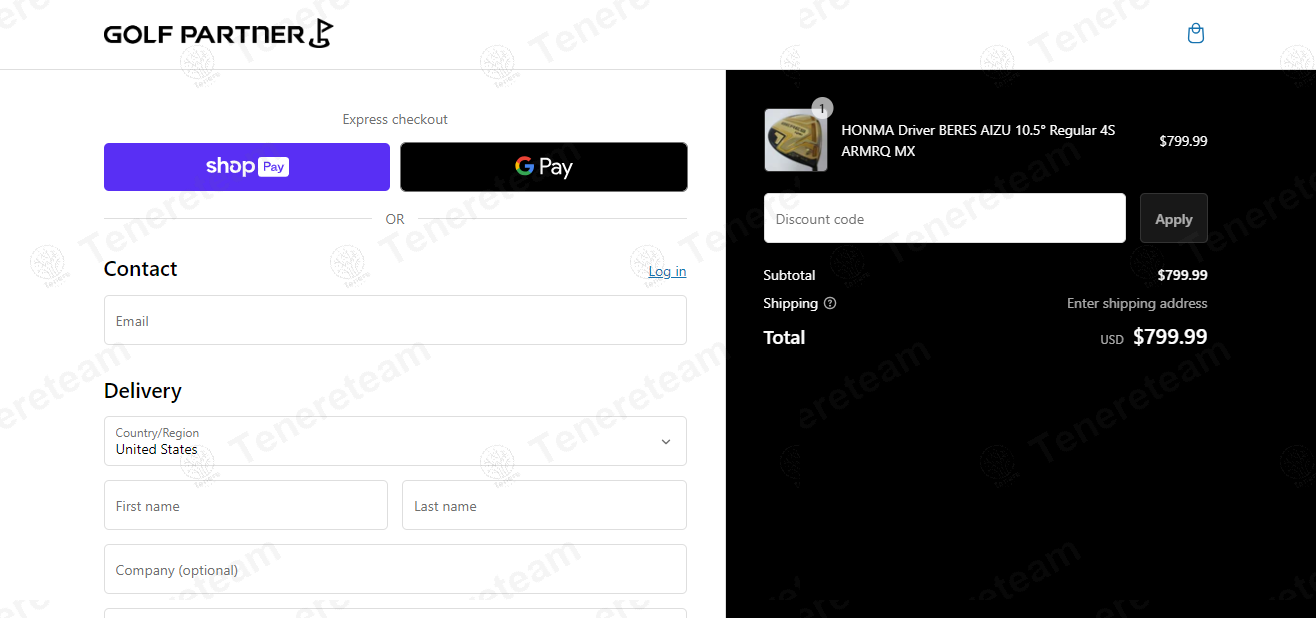The image size is (1316, 618).
Task: Open the HONMA driver product thumbnail
Action: tap(796, 141)
